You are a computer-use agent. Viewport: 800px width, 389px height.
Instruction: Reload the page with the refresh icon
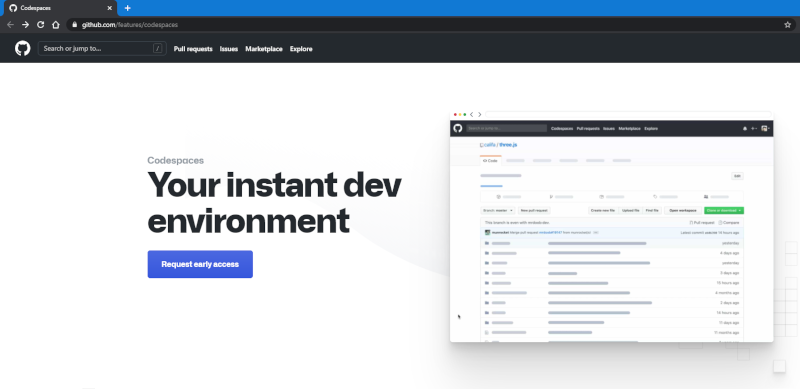point(40,25)
